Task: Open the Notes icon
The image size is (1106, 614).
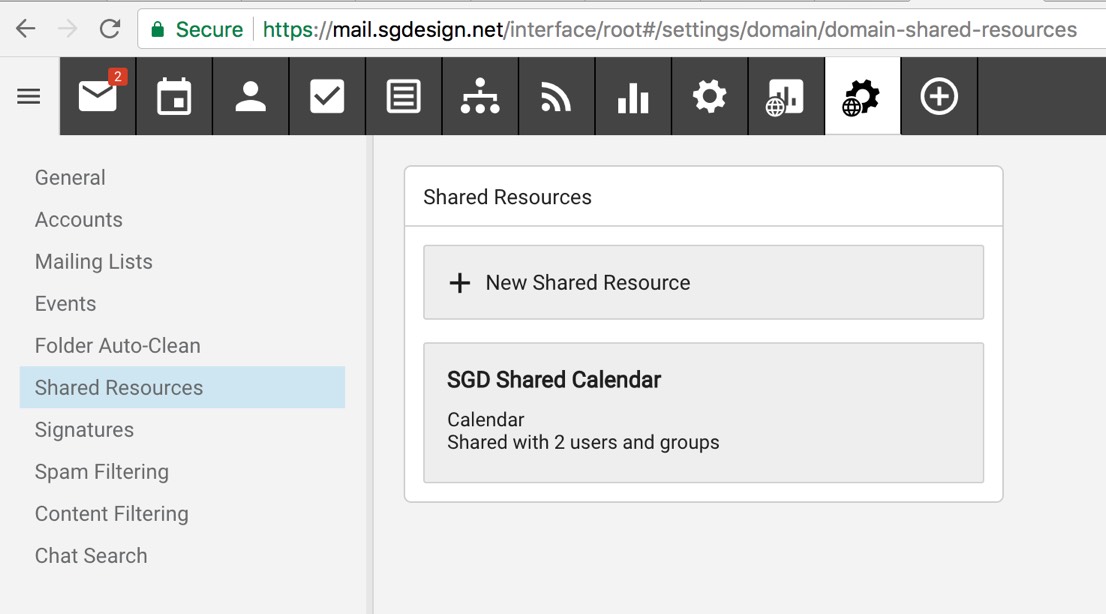Action: (403, 97)
